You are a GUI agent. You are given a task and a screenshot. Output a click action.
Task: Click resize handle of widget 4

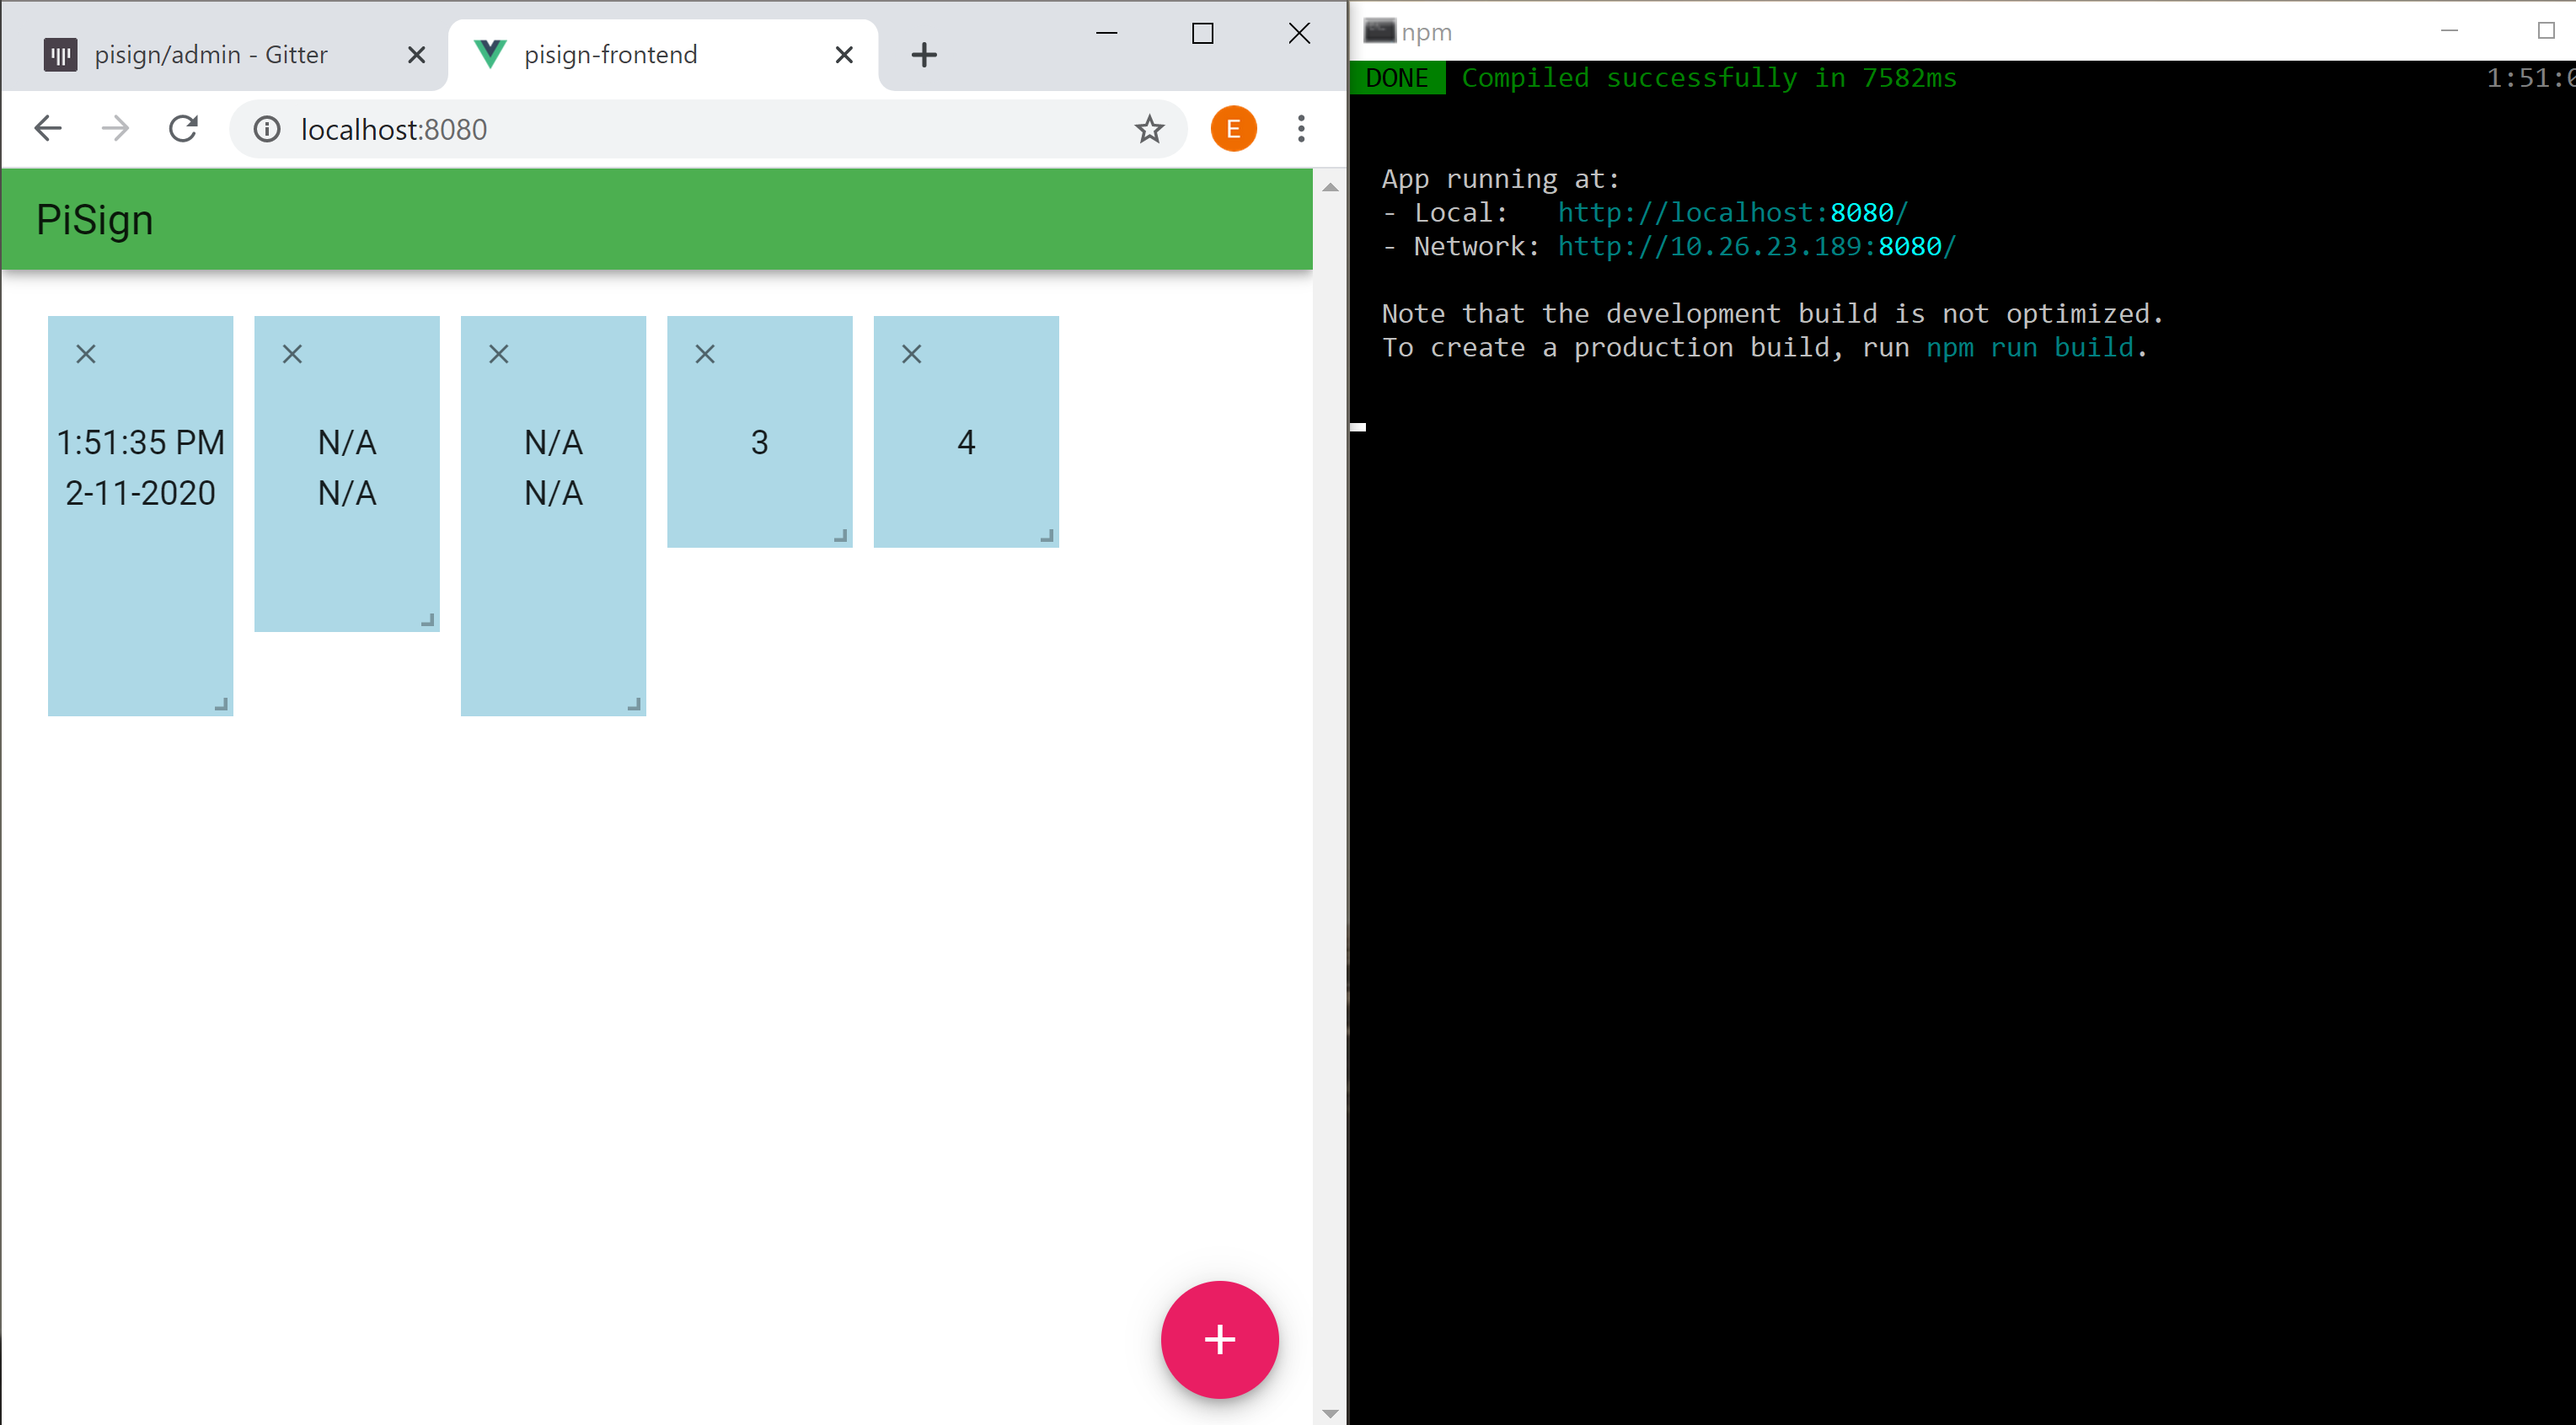tap(1047, 536)
